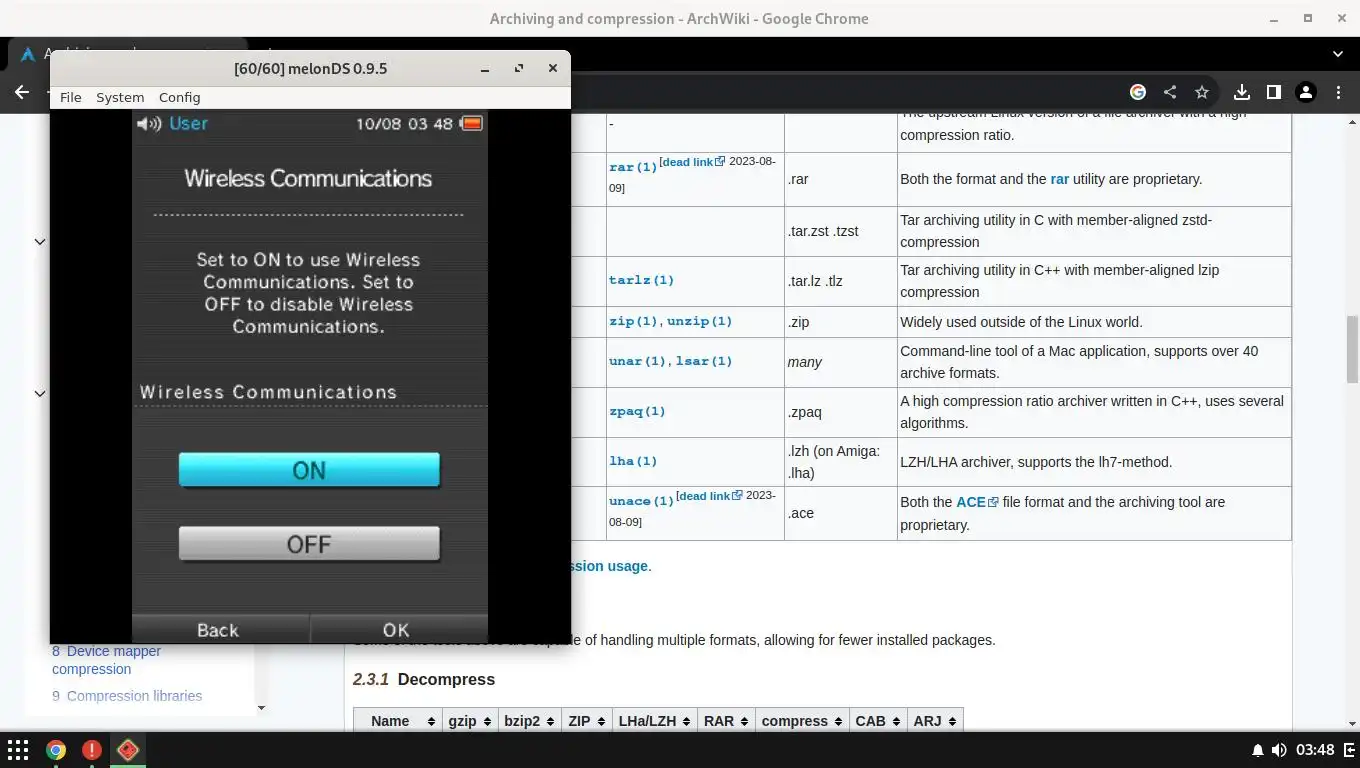This screenshot has height=768, width=1360.
Task: Click the battery icon in the melonDS screen
Action: (x=472, y=124)
